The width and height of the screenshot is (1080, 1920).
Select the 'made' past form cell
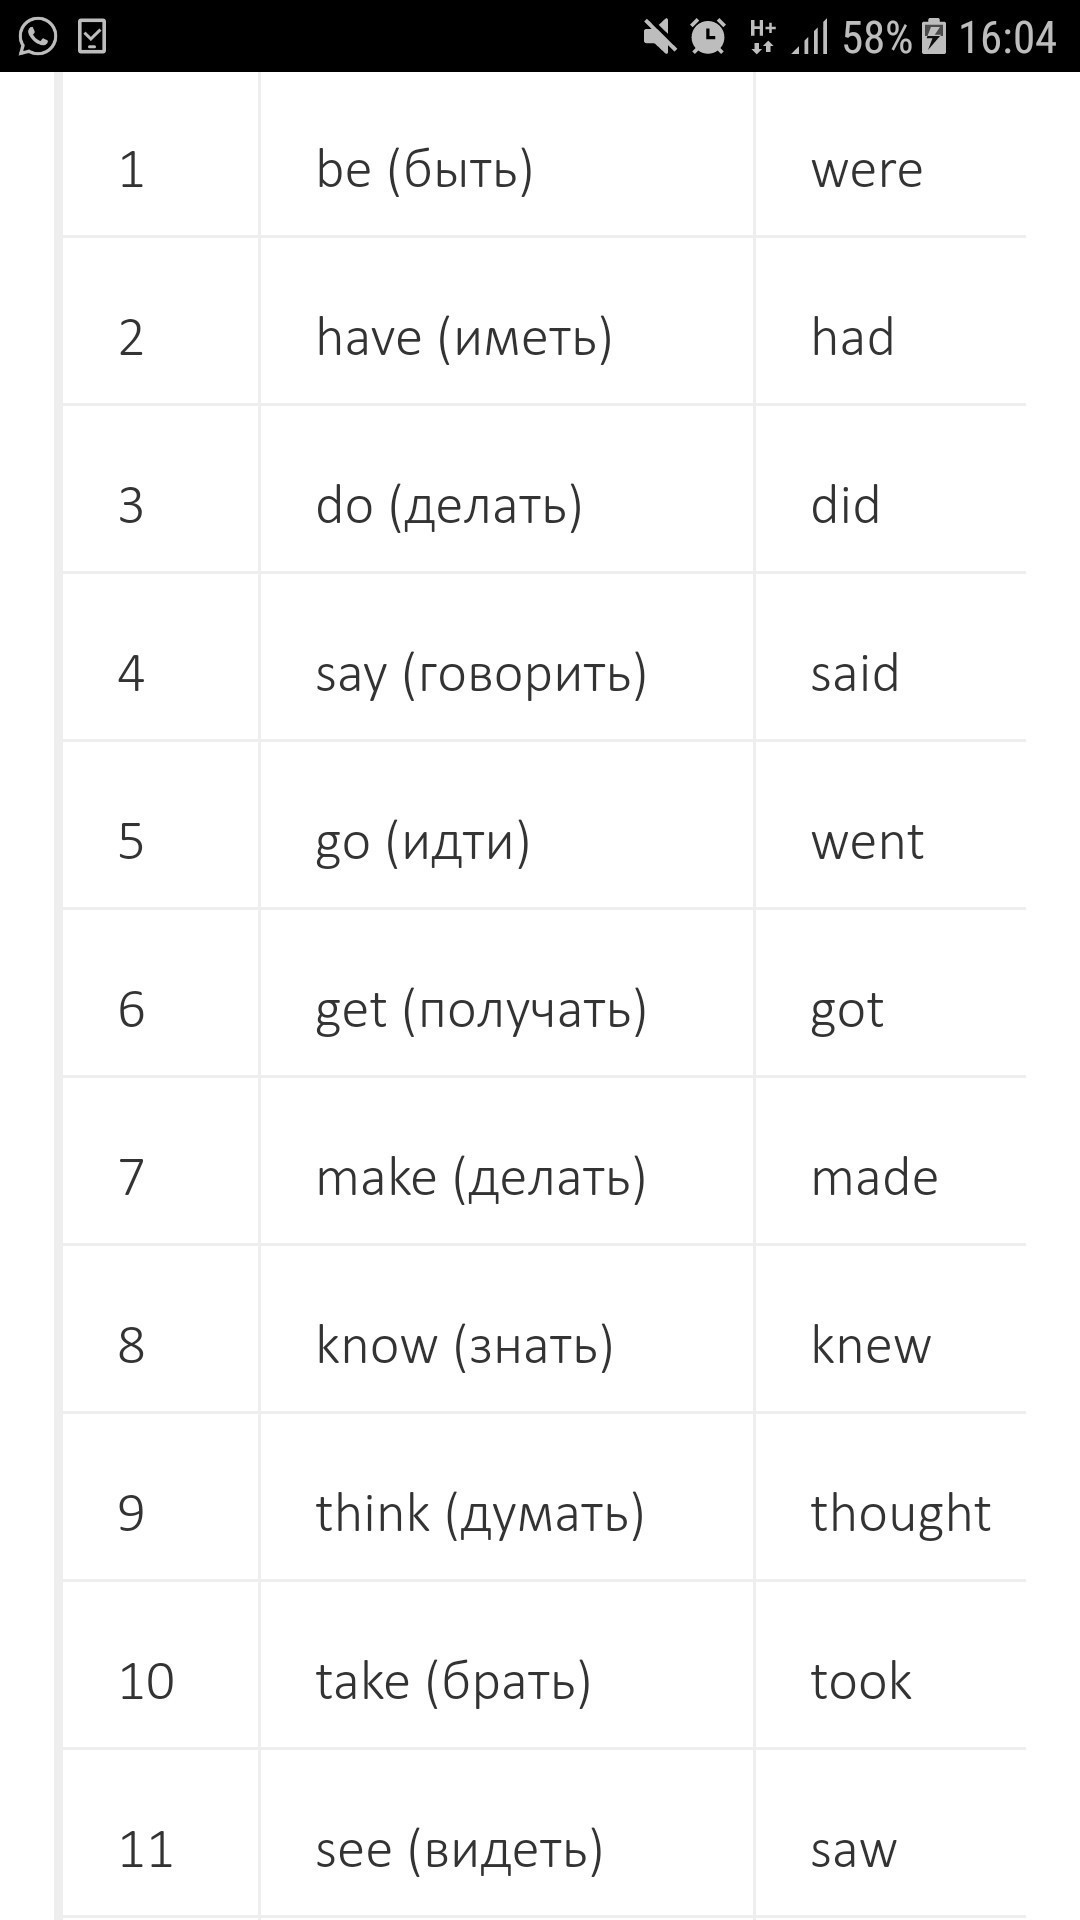(x=891, y=1161)
